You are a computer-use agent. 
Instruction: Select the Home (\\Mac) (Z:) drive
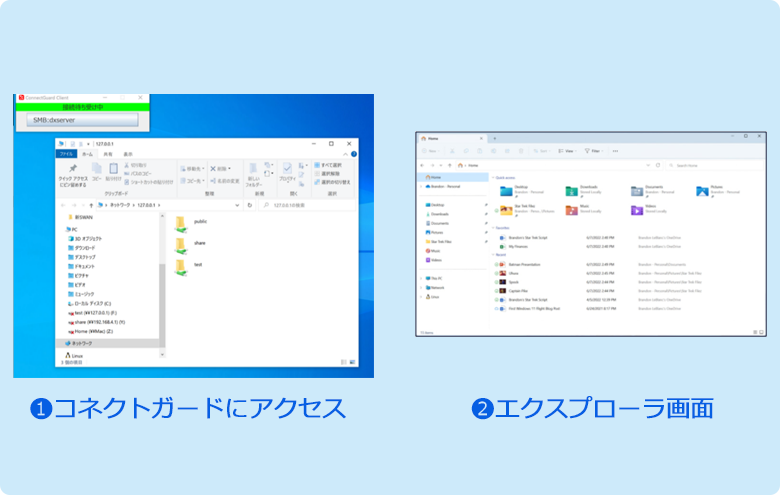pyautogui.click(x=90, y=331)
